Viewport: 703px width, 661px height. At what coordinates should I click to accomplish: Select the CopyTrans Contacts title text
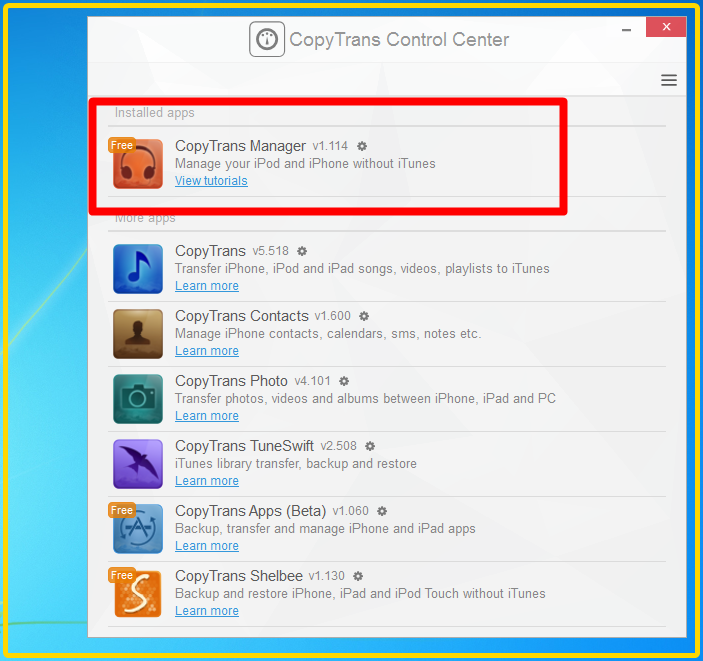(242, 316)
